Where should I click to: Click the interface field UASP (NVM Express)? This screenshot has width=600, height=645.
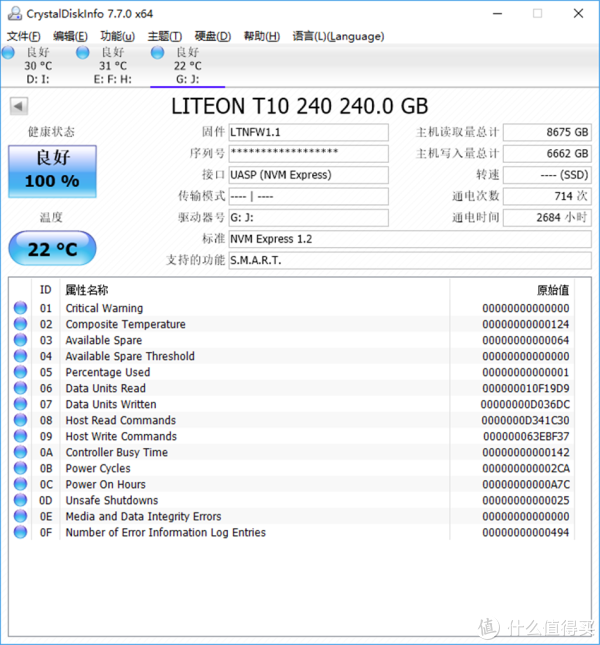[x=308, y=175]
